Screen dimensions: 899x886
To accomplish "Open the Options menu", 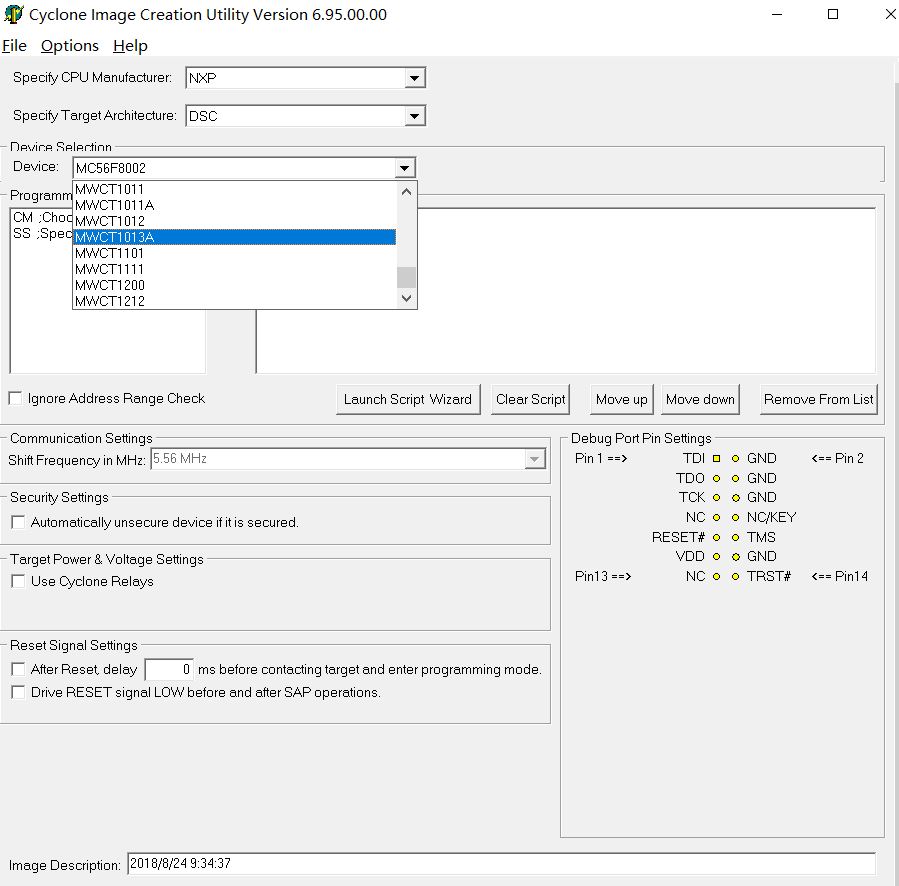I will tap(70, 45).
